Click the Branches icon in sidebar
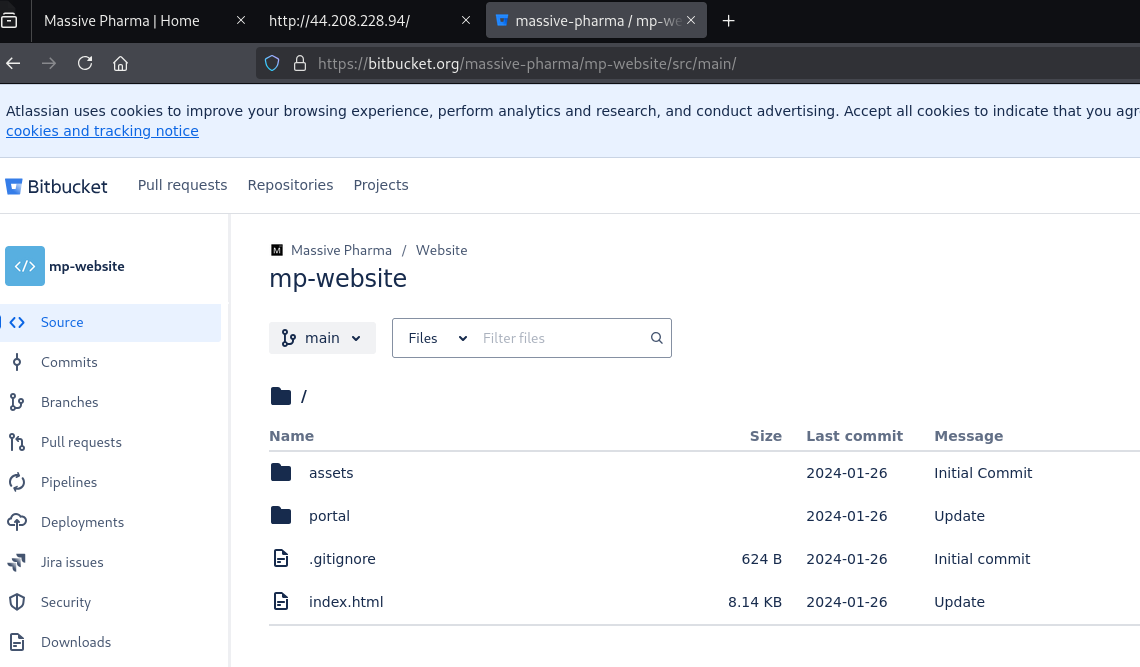The image size is (1140, 667). click(17, 402)
